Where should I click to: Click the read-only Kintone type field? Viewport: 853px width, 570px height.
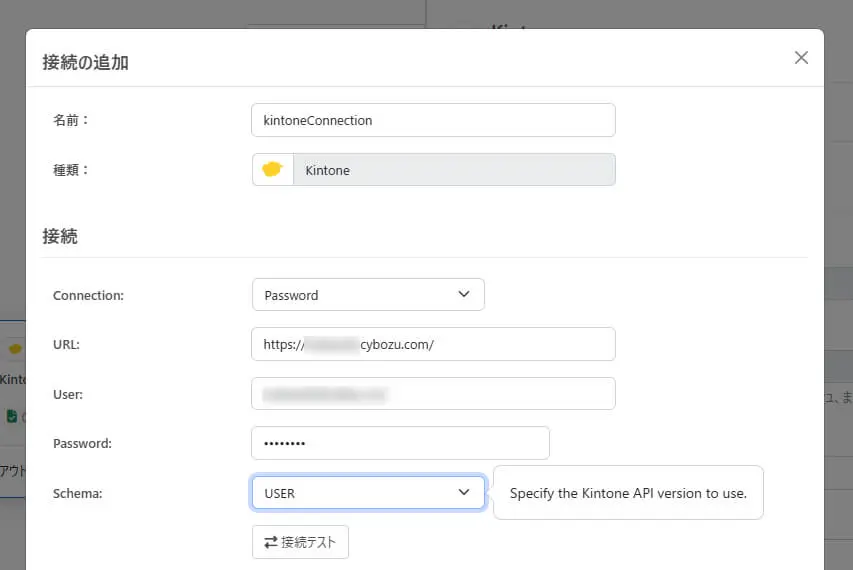(x=453, y=170)
